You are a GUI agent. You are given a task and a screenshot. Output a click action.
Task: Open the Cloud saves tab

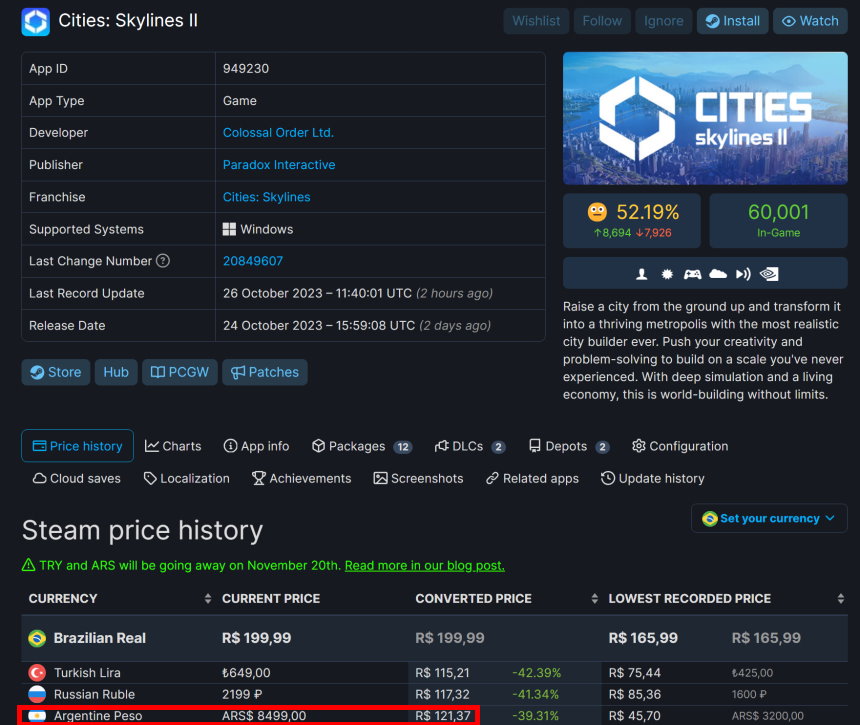[x=76, y=478]
